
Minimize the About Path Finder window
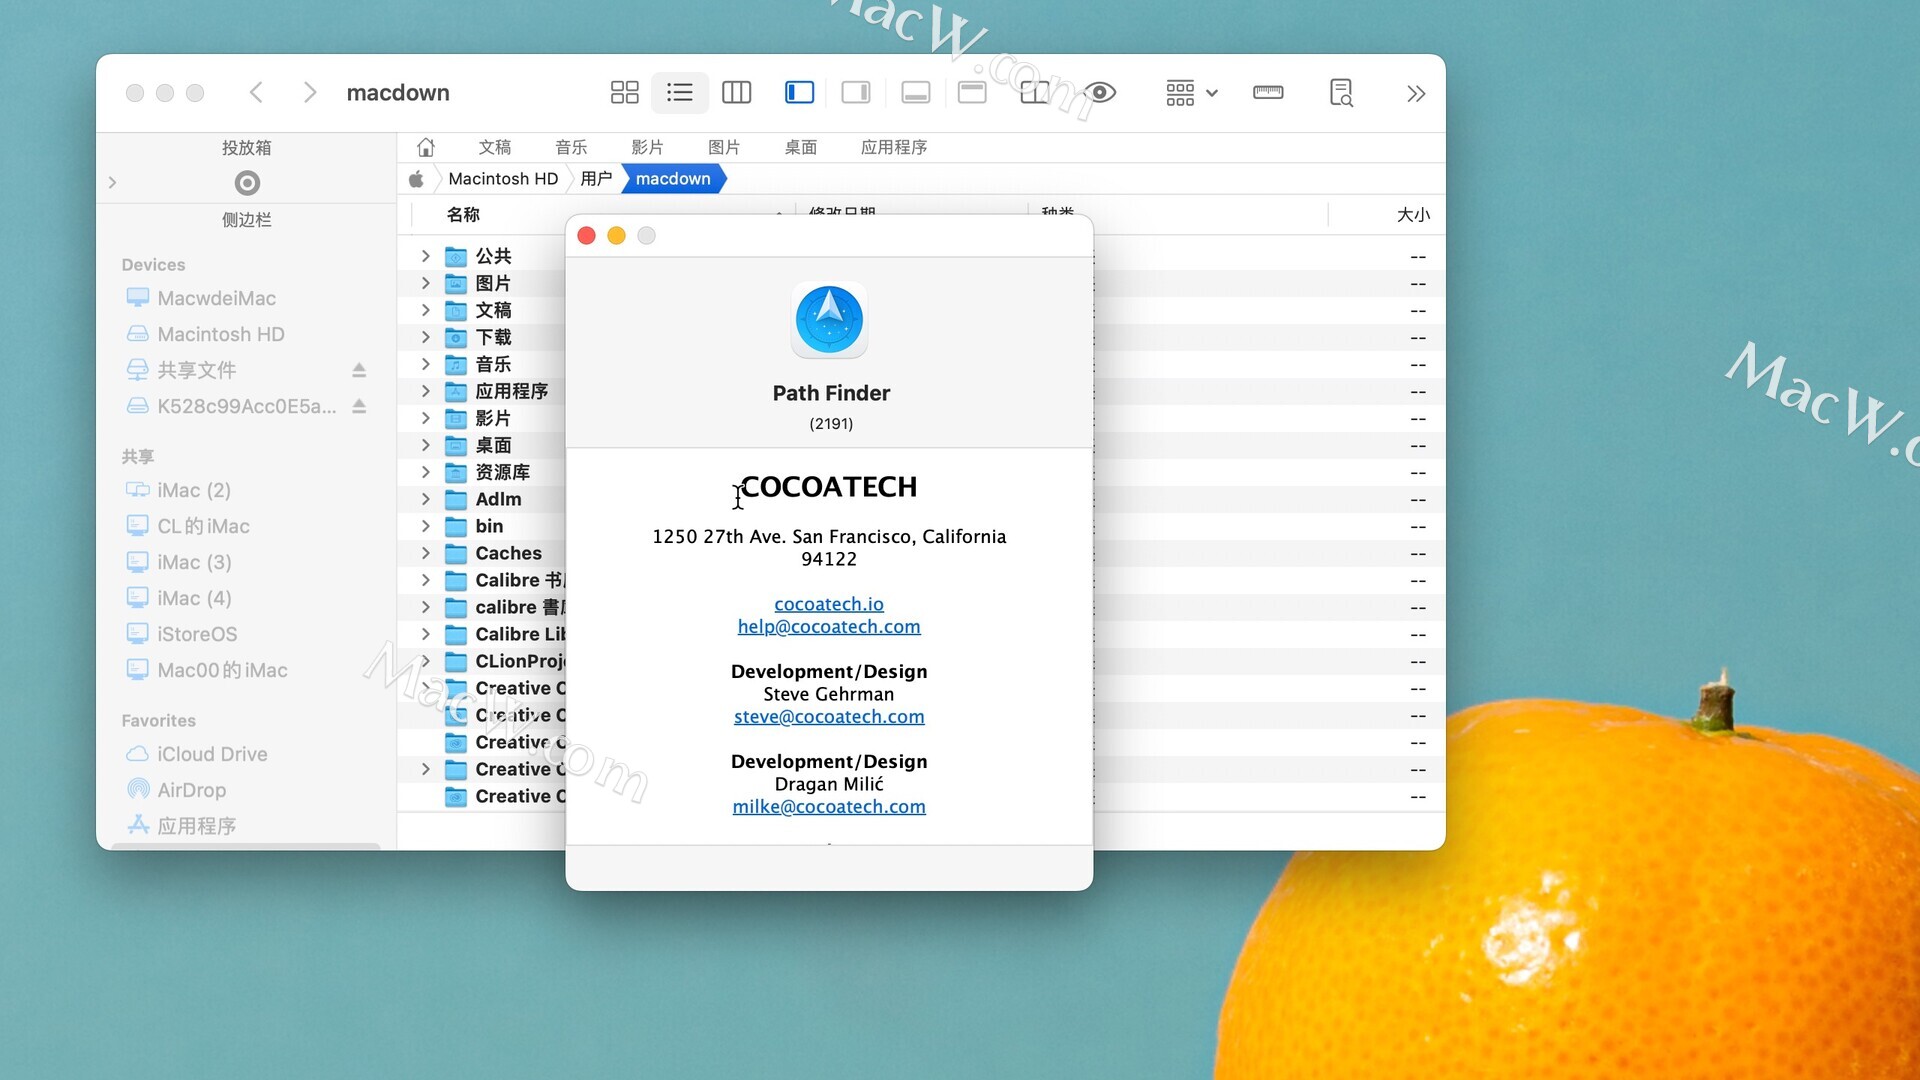click(x=617, y=236)
